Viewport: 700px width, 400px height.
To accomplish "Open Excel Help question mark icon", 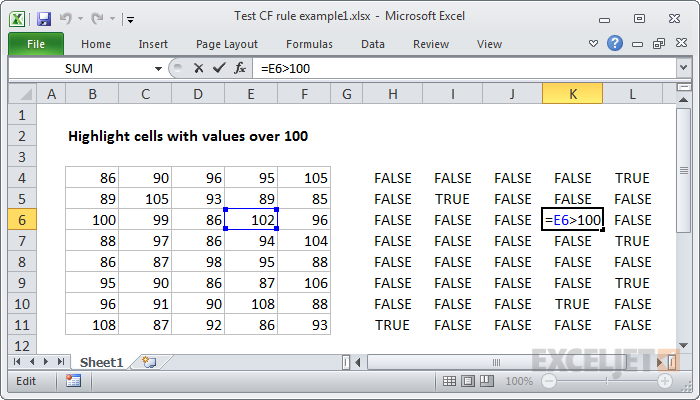I will (615, 43).
